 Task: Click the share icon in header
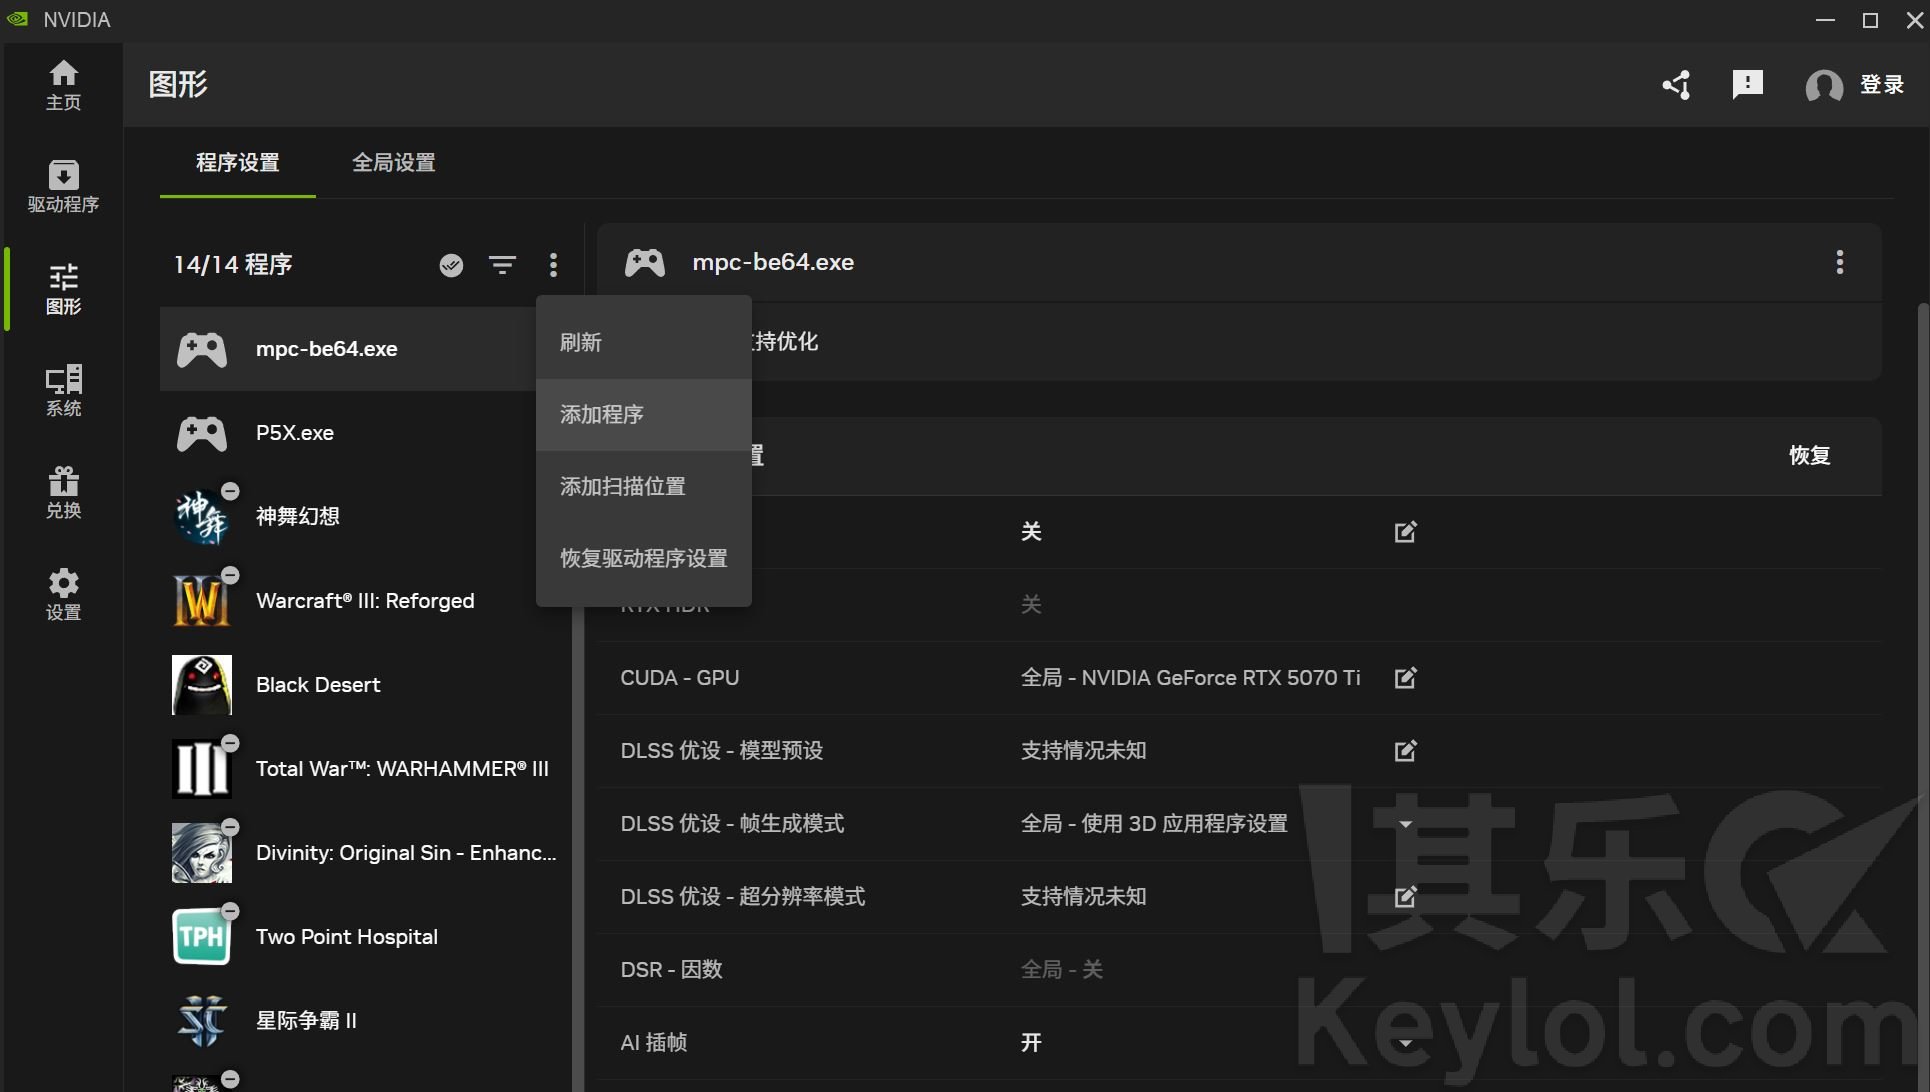pyautogui.click(x=1677, y=85)
